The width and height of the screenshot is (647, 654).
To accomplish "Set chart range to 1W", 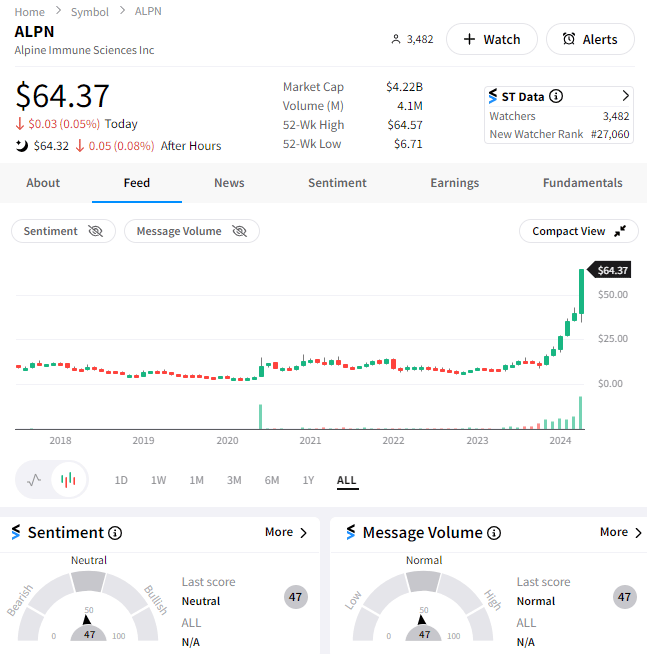I will [x=159, y=480].
